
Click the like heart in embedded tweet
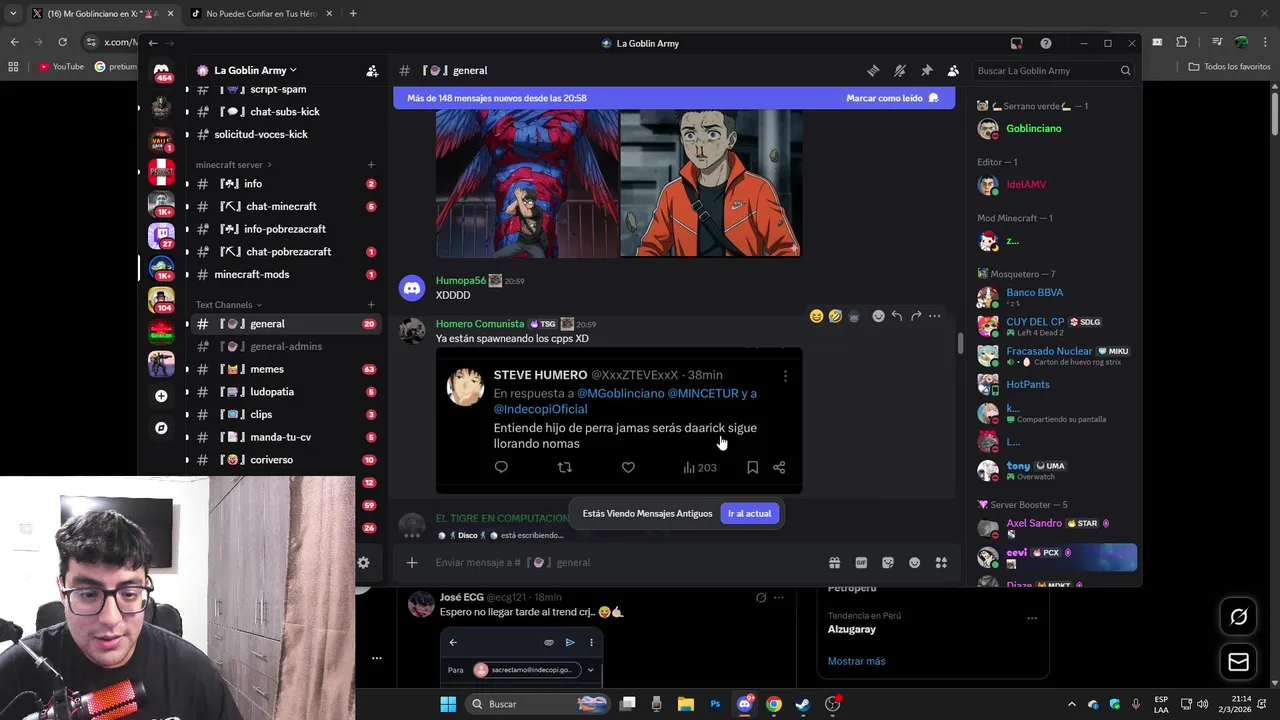click(628, 467)
